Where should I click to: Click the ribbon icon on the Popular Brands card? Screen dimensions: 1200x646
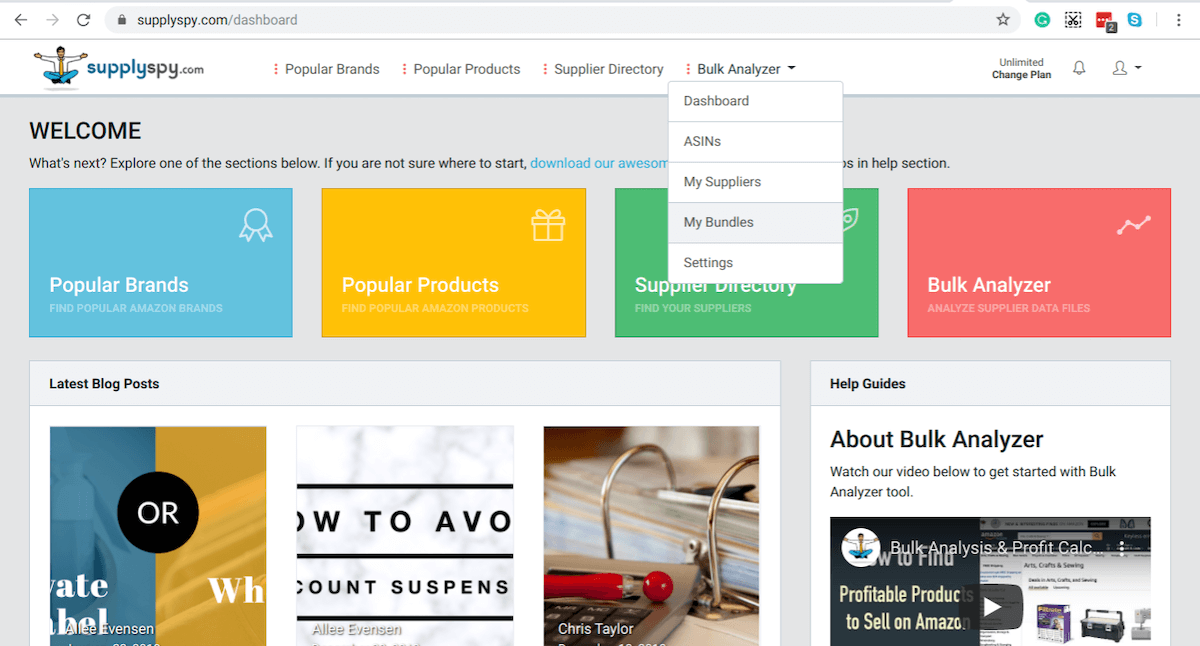(x=255, y=225)
